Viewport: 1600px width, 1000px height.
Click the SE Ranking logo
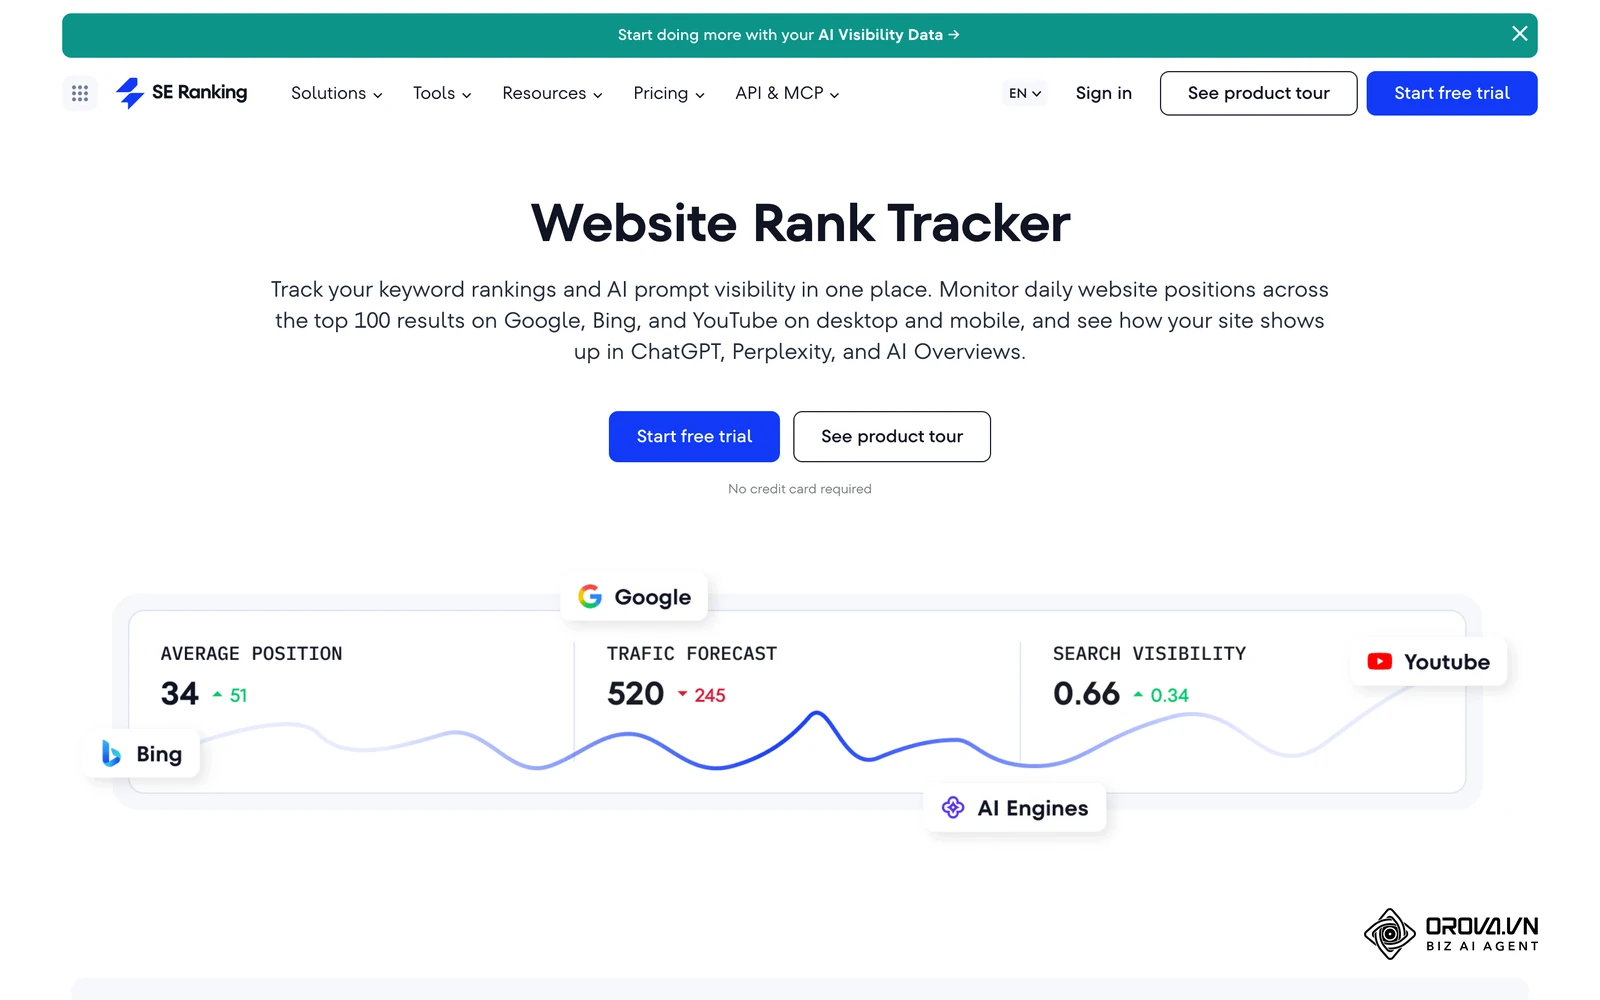(x=182, y=93)
